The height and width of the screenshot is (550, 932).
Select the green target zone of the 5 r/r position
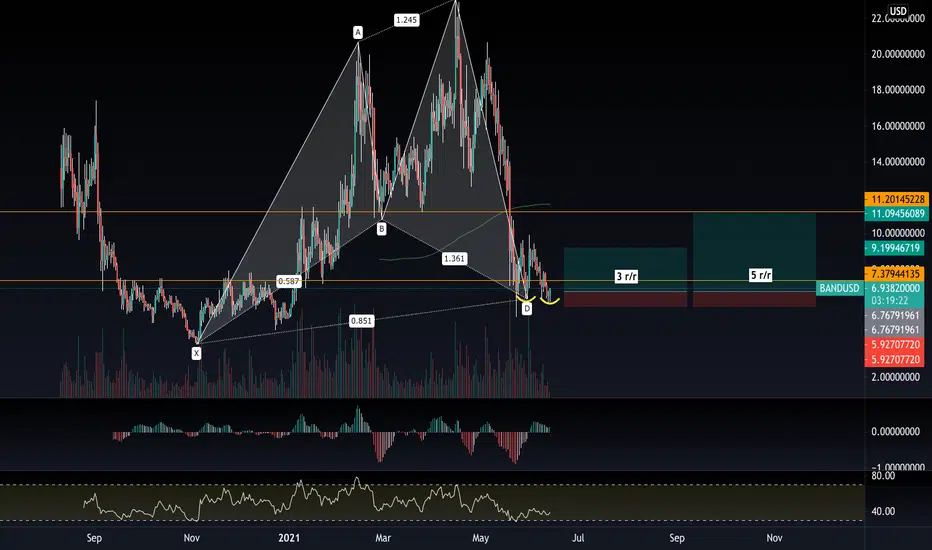(x=754, y=252)
